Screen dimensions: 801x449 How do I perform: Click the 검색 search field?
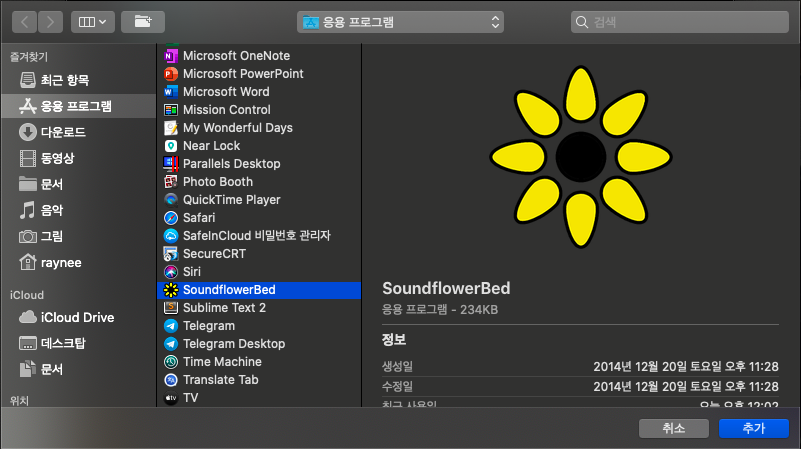point(680,22)
